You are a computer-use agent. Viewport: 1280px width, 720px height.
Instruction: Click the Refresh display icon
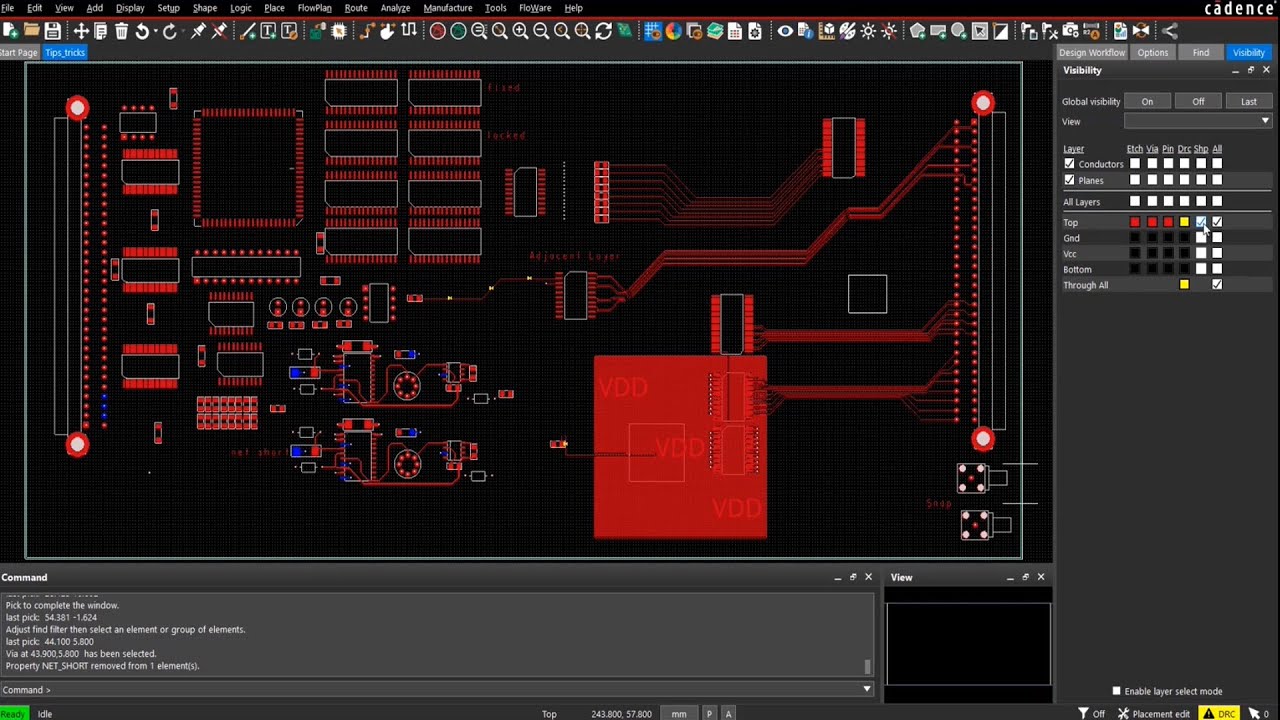[x=603, y=31]
